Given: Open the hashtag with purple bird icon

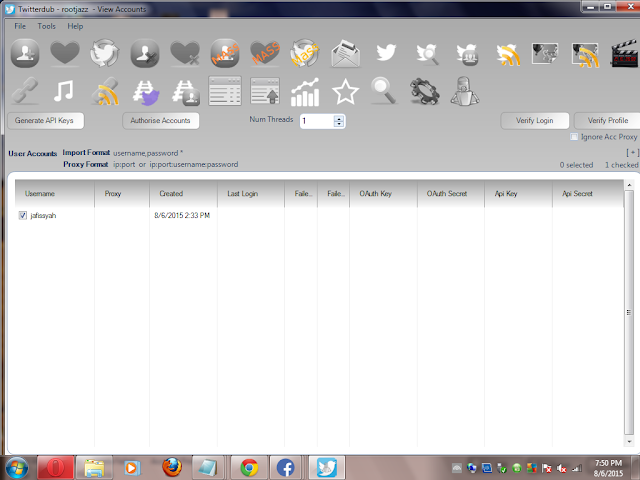Looking at the screenshot, I should click(146, 92).
